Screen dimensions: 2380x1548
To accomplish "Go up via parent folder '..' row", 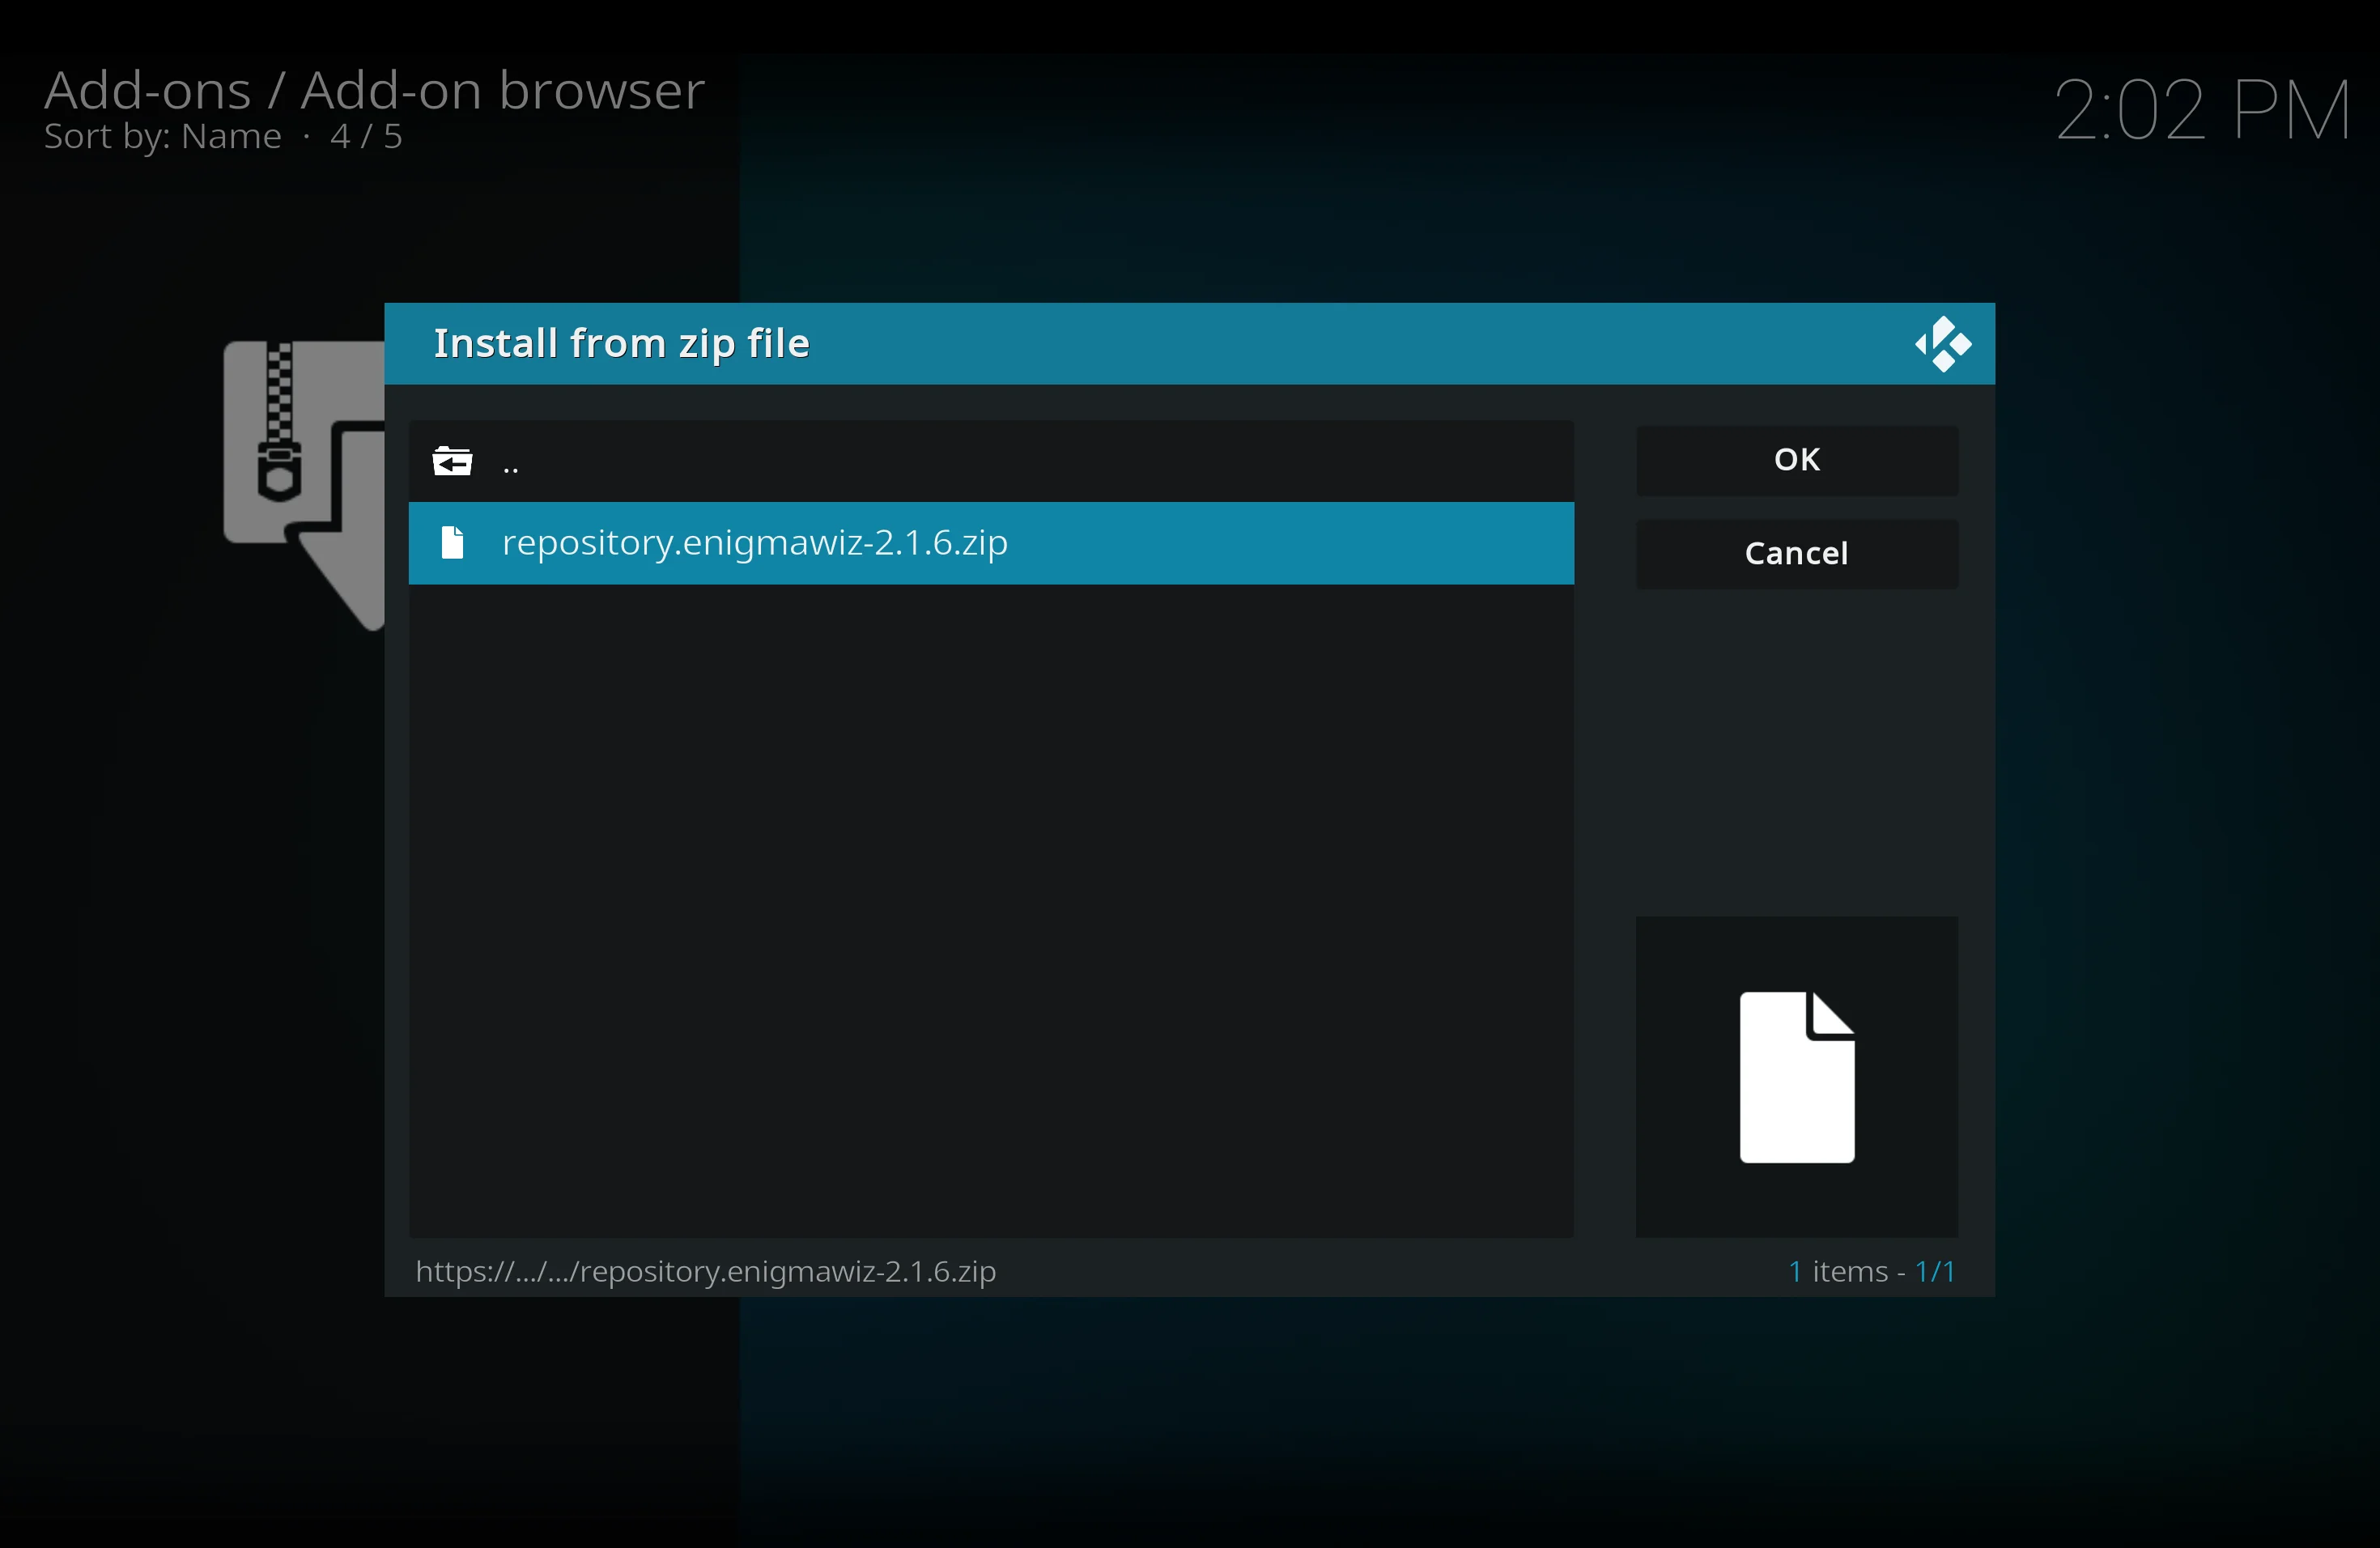I will (x=991, y=461).
